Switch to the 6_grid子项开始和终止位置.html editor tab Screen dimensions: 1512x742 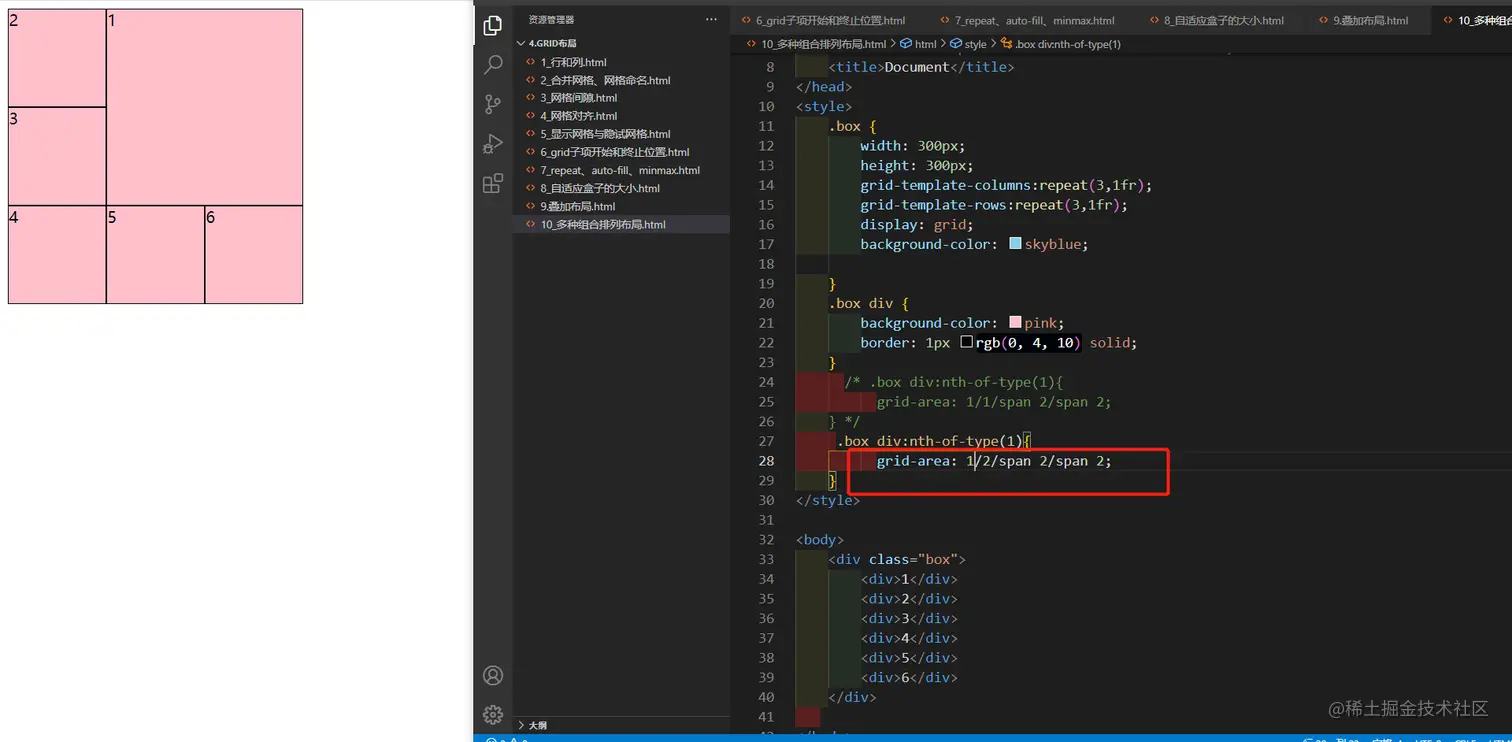coord(830,20)
